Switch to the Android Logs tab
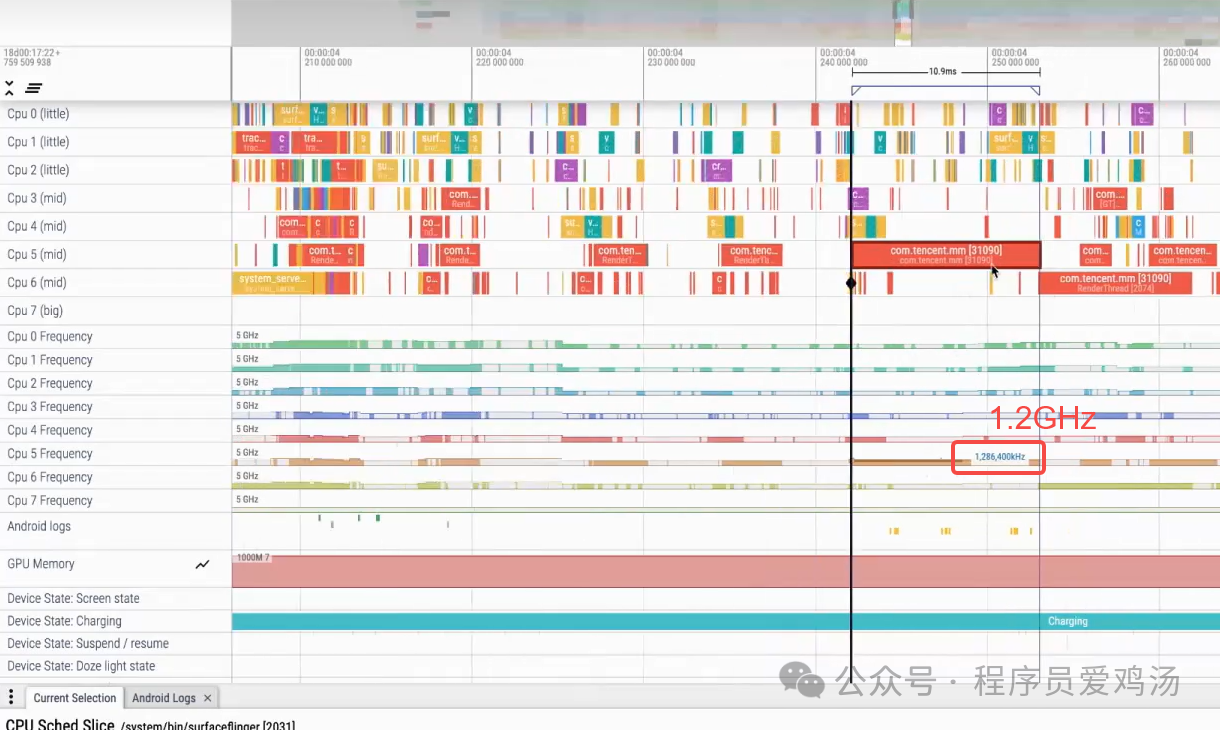The image size is (1220, 730). (x=162, y=697)
